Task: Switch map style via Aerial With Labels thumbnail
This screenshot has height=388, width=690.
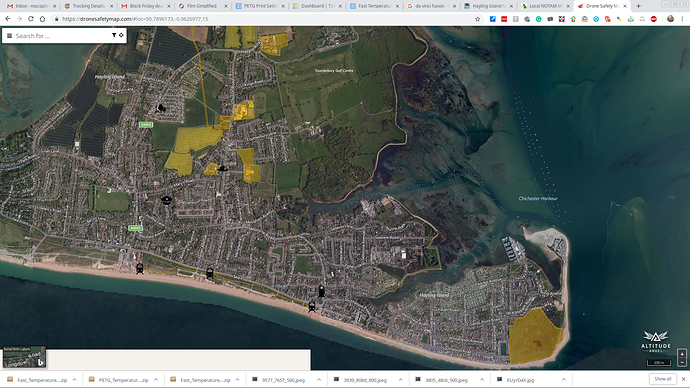Action: [x=24, y=357]
